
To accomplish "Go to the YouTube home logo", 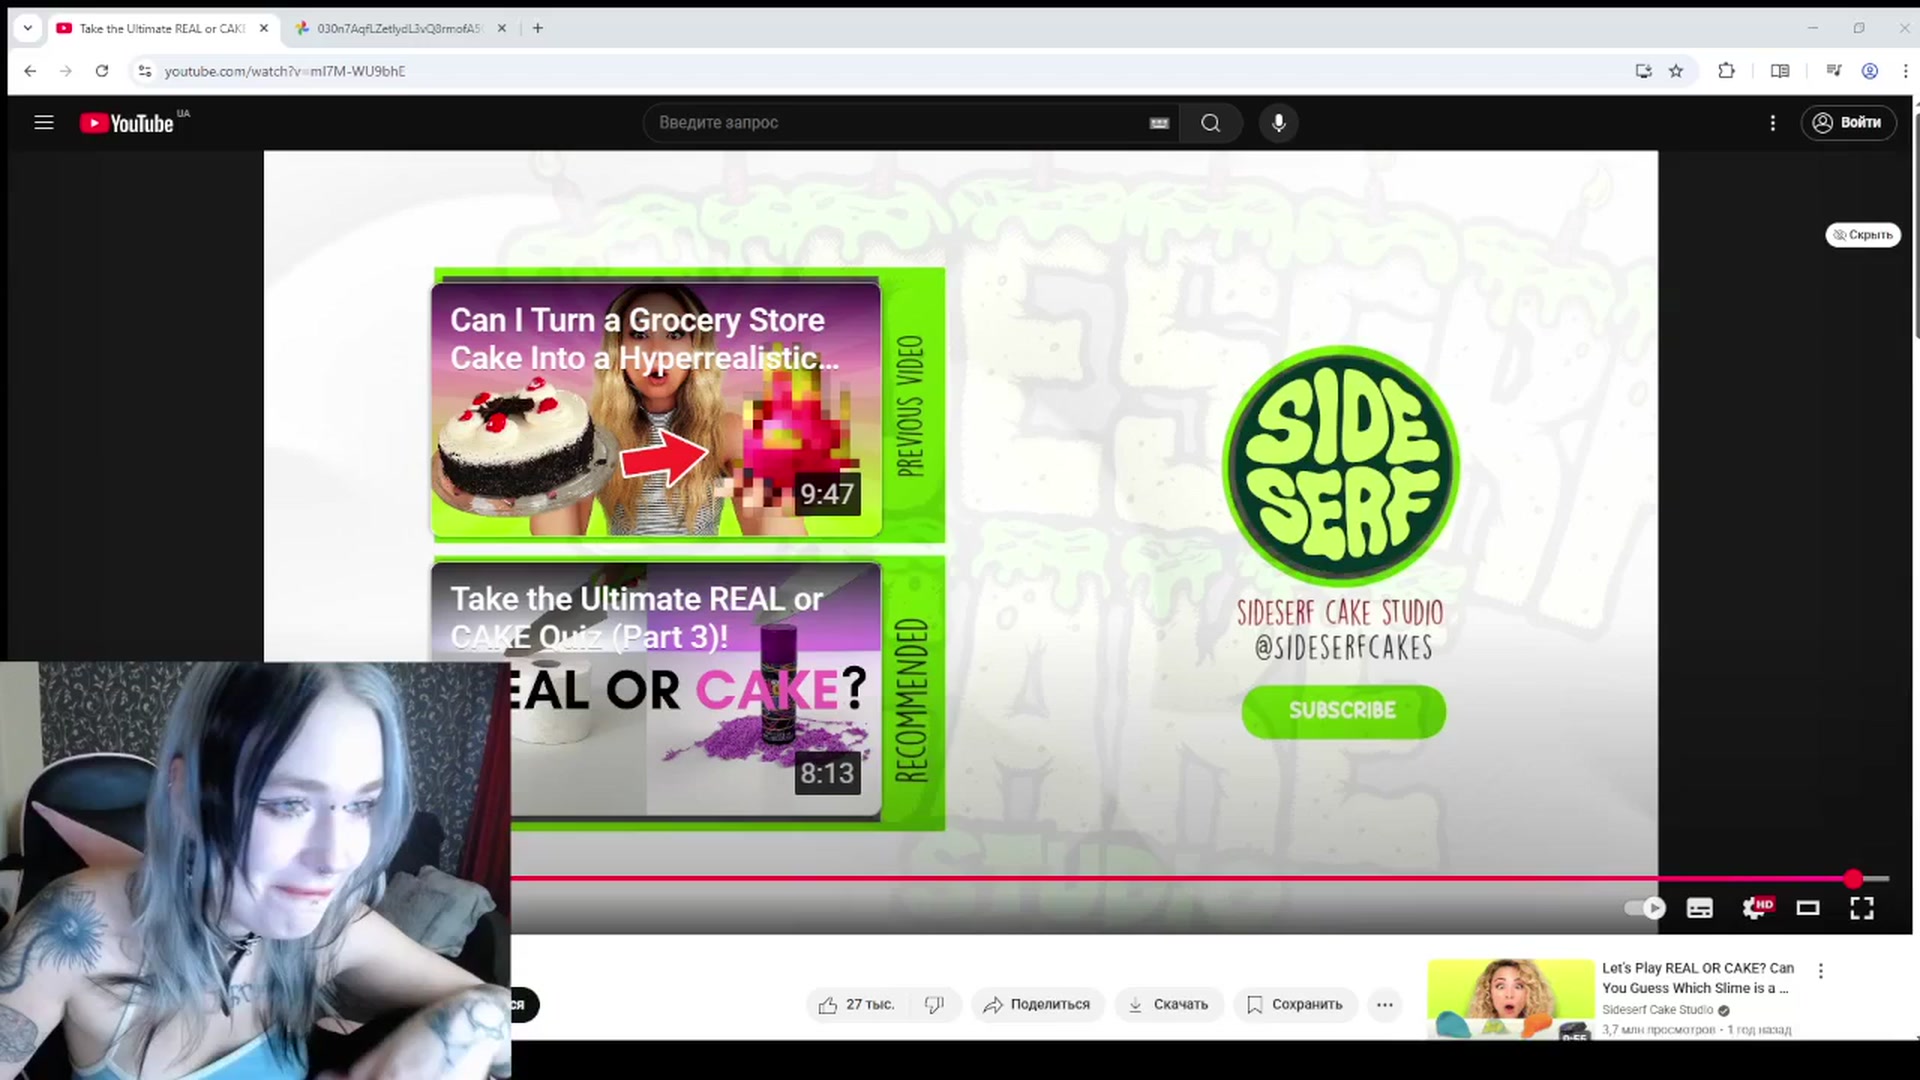I will pyautogui.click(x=127, y=123).
